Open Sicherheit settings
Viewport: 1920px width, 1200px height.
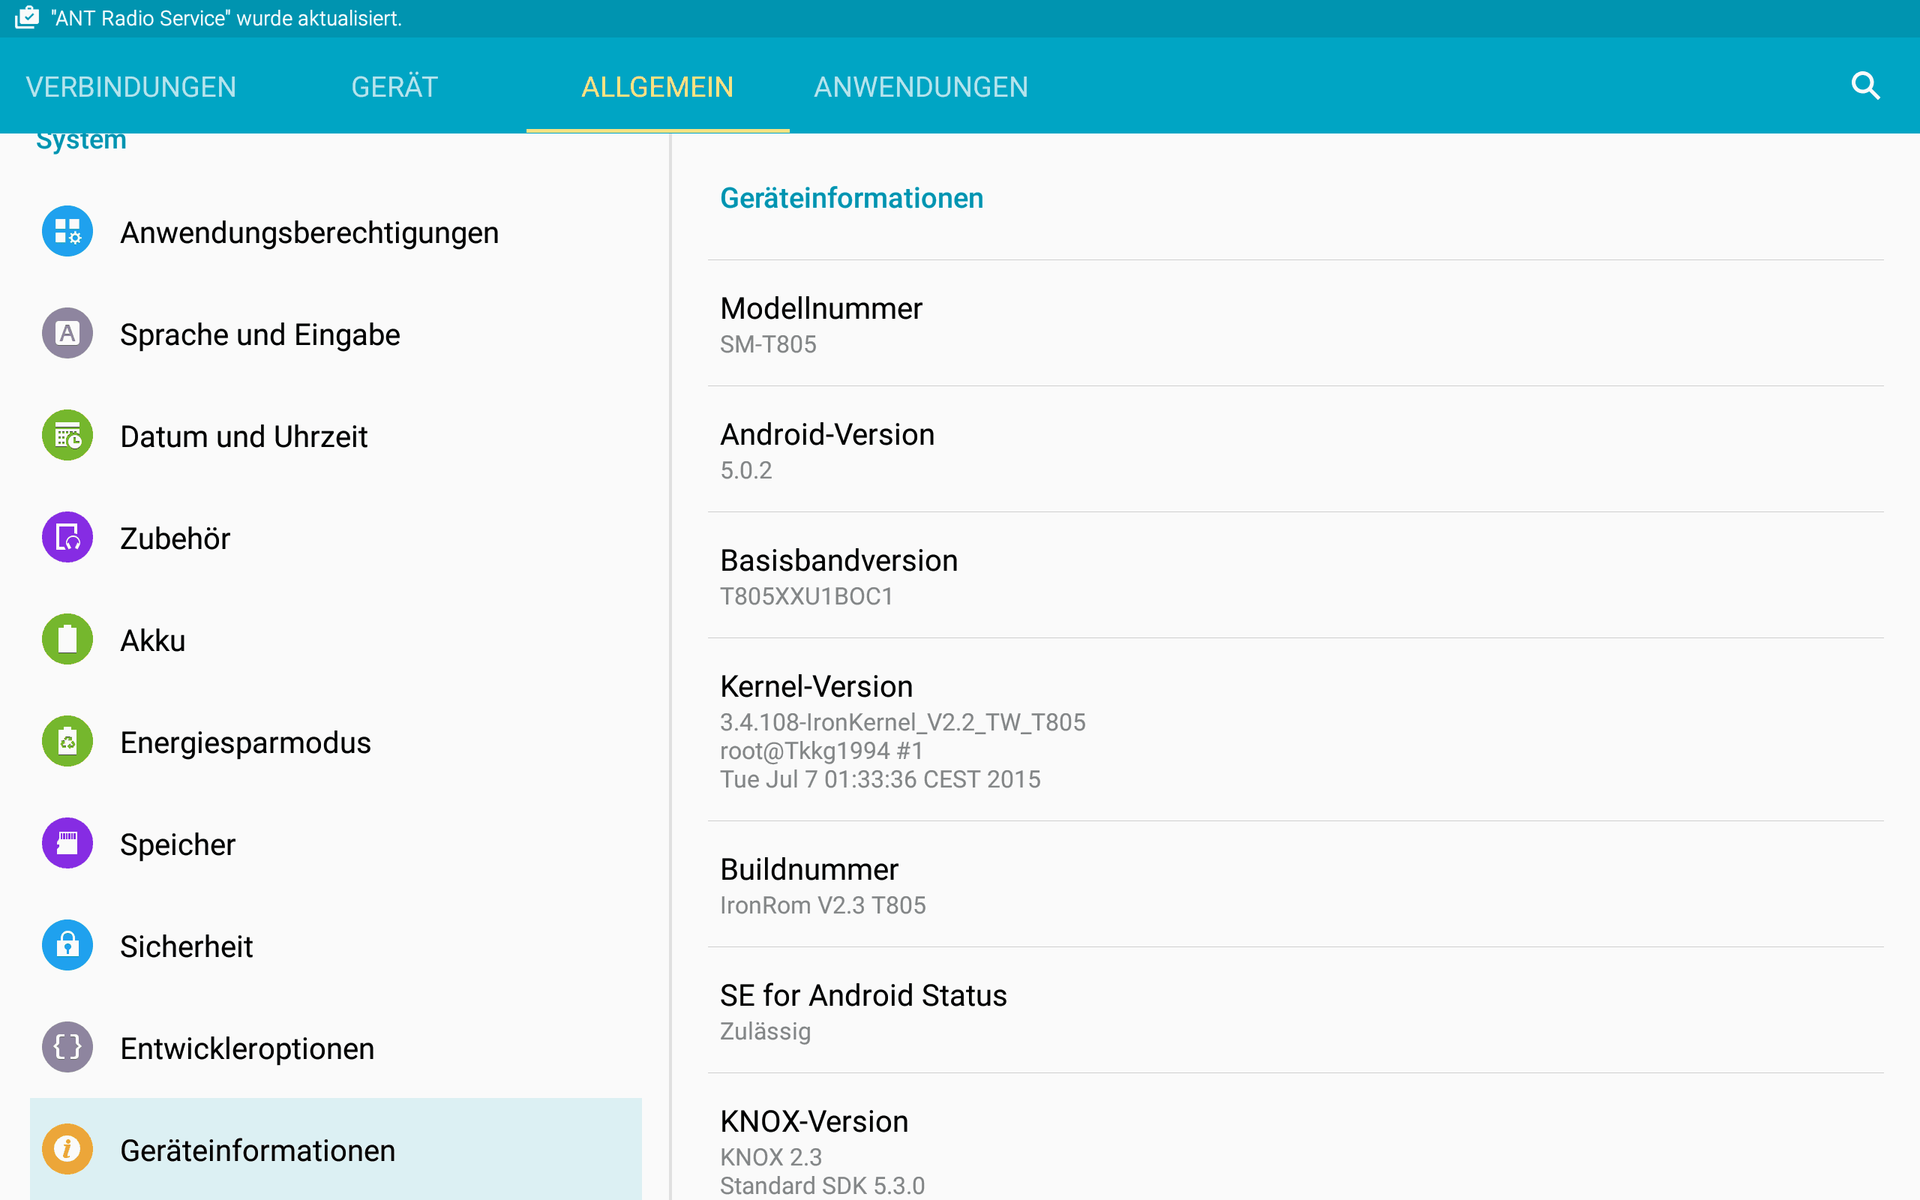pyautogui.click(x=336, y=946)
